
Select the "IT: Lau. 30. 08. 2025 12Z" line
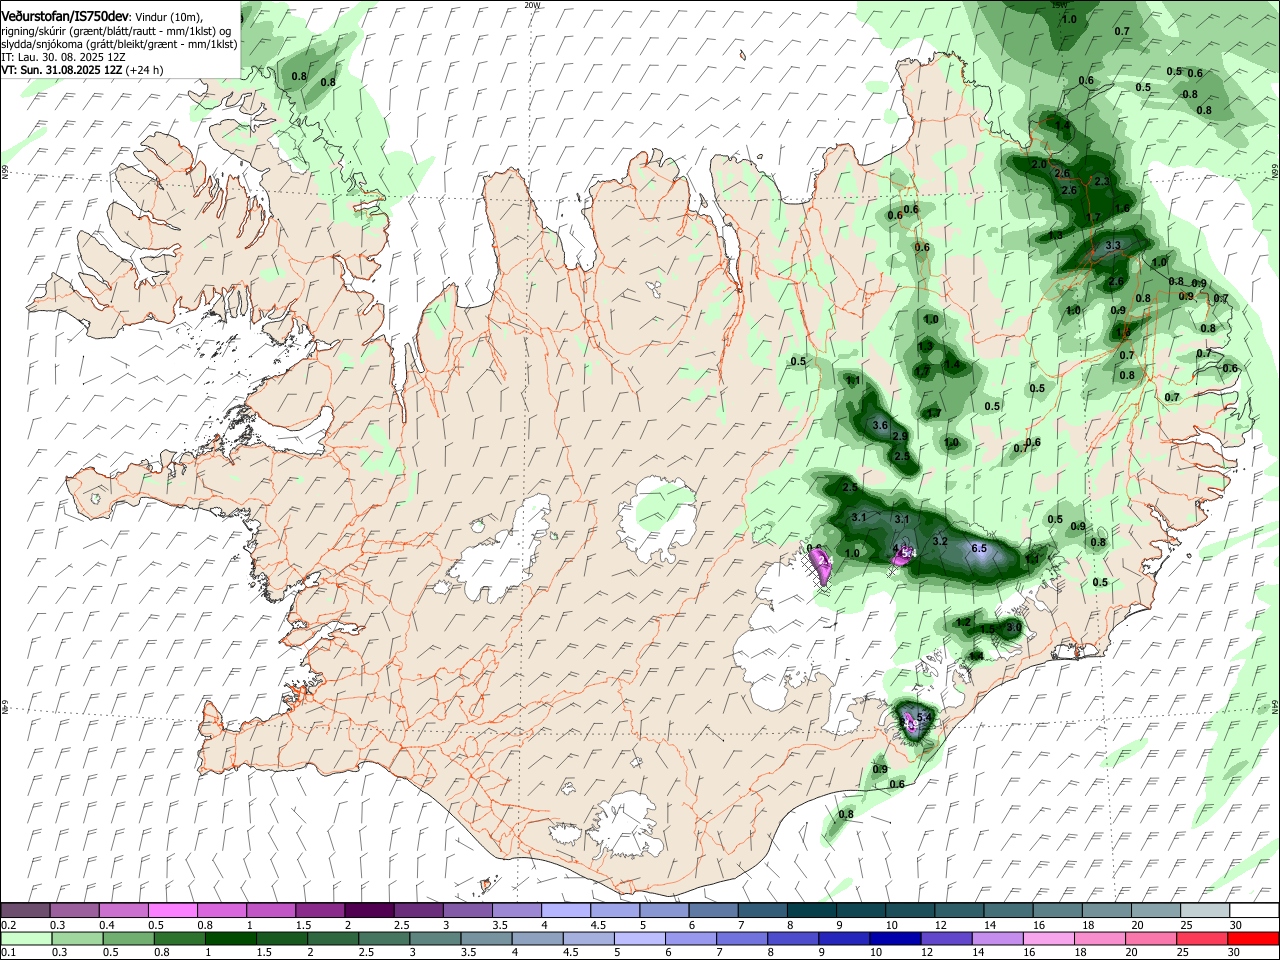pyautogui.click(x=63, y=57)
